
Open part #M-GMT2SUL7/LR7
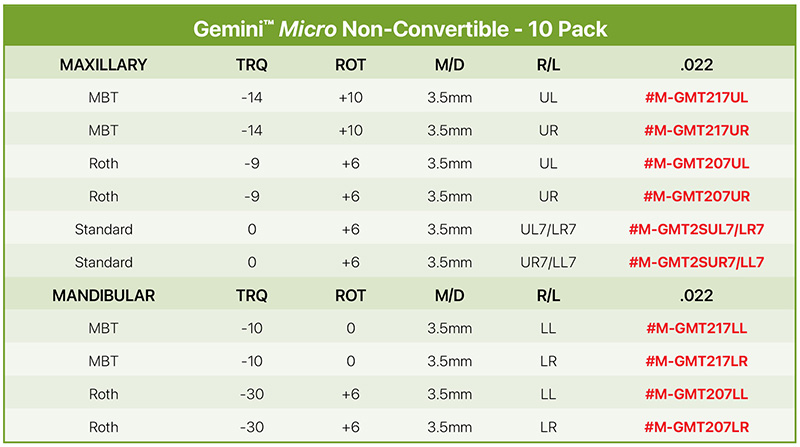tap(696, 229)
